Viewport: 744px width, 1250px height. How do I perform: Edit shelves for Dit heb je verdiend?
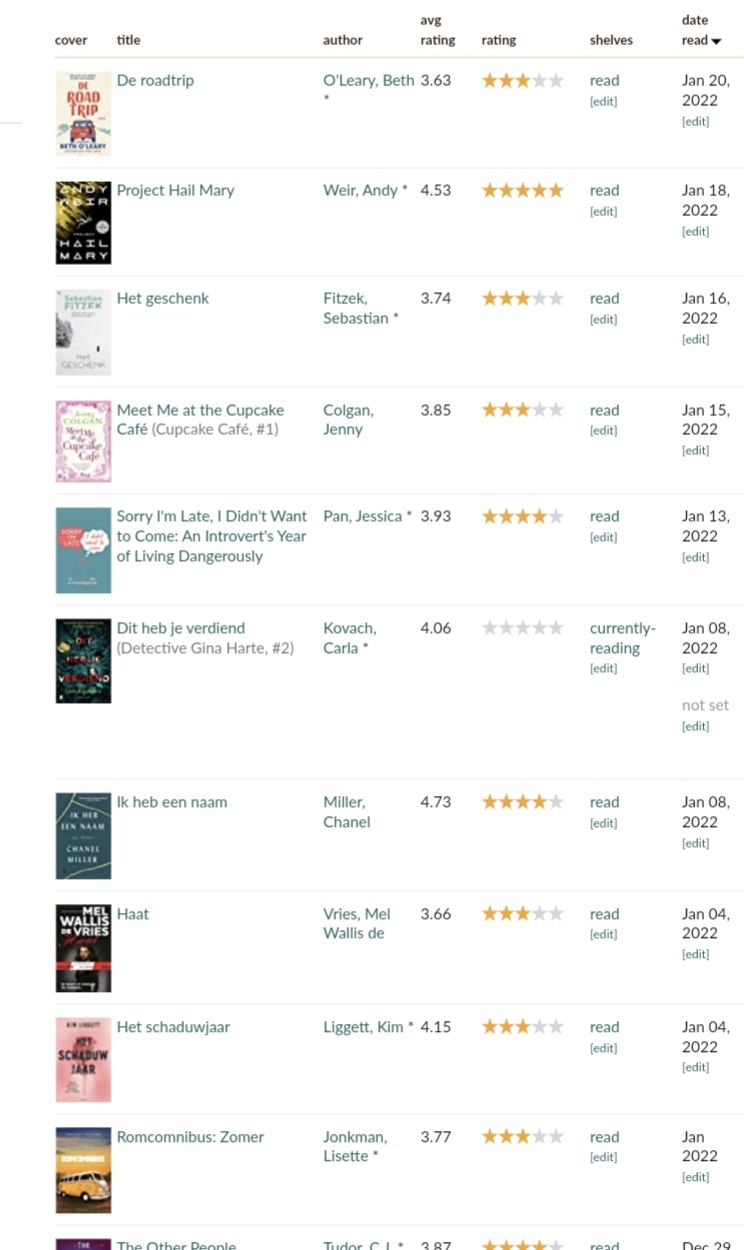pyautogui.click(x=603, y=669)
